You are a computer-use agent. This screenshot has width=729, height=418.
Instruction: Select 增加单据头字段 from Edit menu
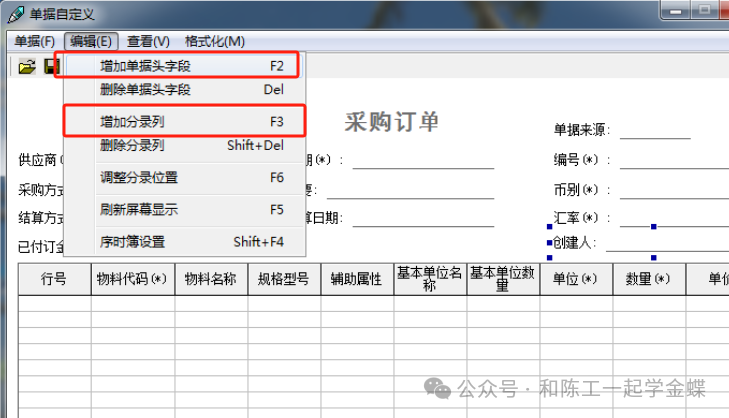[x=145, y=66]
